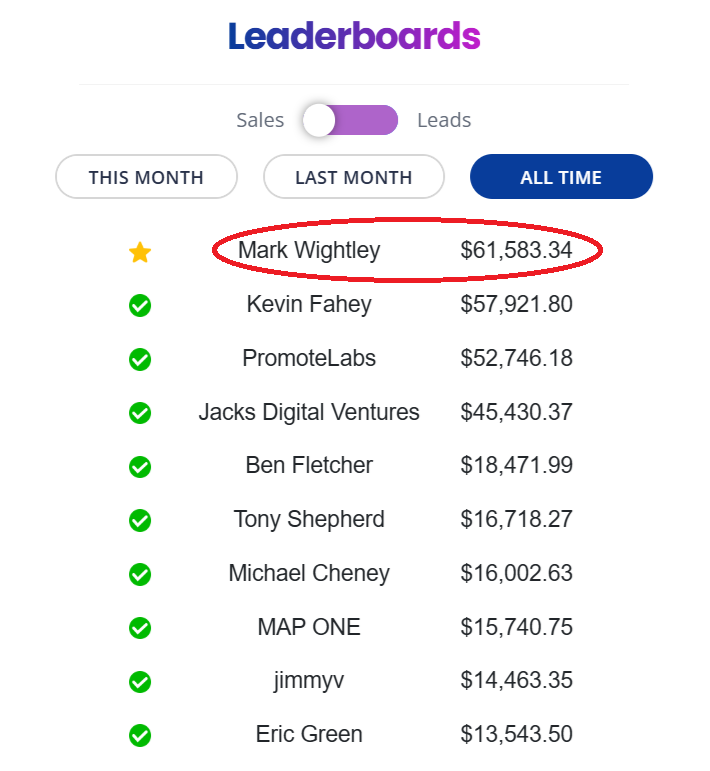The height and width of the screenshot is (771, 710).
Task: Show Last Month leaderboard
Action: pos(353,177)
